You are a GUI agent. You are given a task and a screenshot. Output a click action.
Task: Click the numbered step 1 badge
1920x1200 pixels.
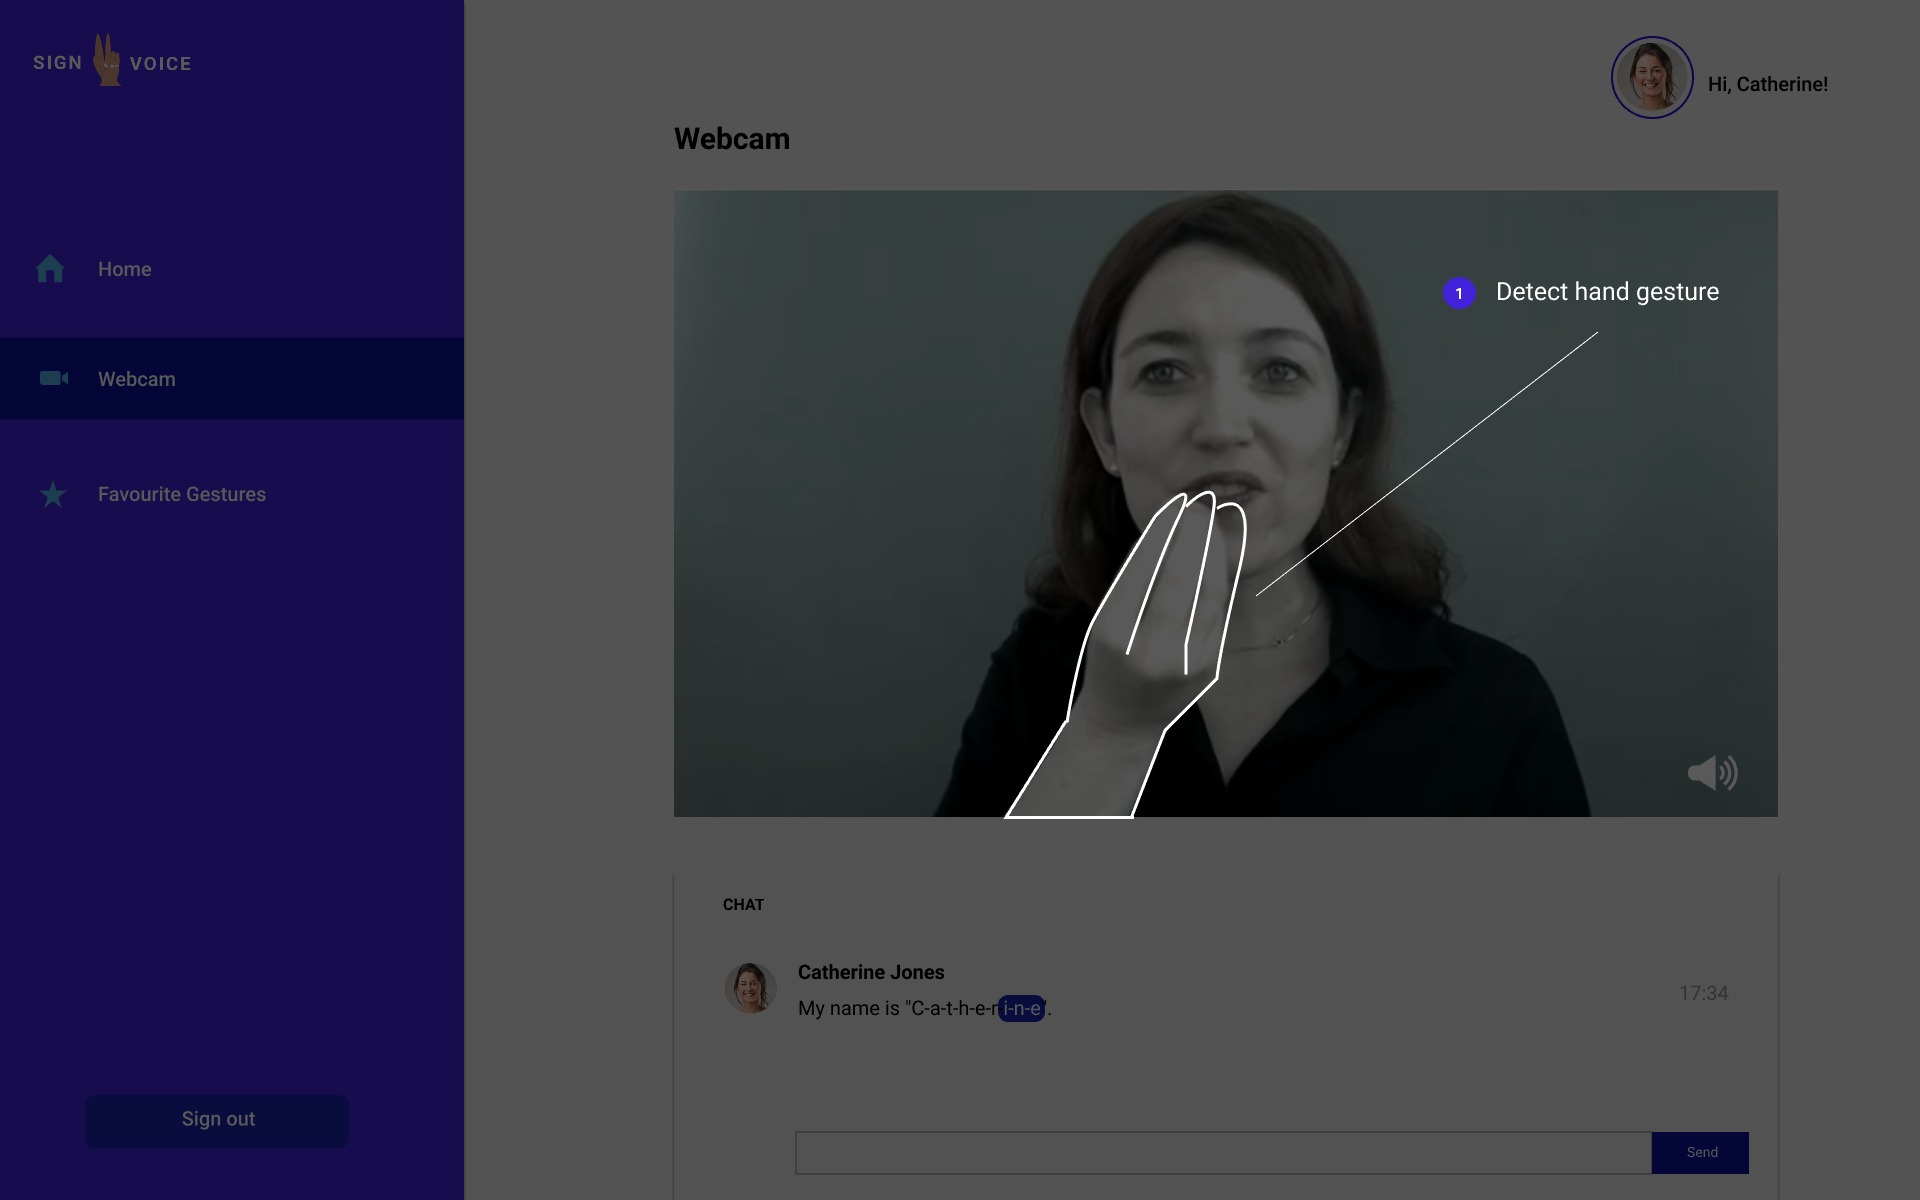click(1459, 293)
